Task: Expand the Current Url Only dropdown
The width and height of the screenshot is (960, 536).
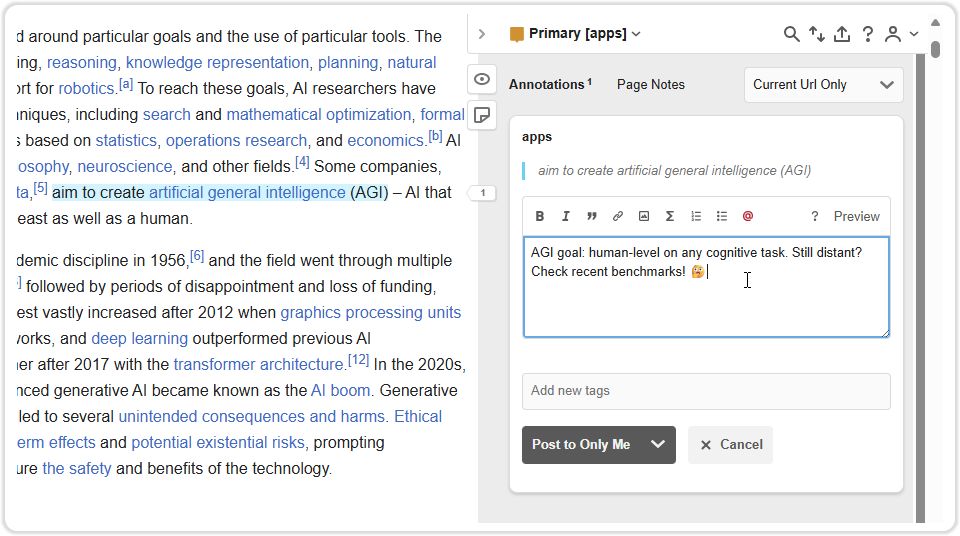Action: pos(823,85)
